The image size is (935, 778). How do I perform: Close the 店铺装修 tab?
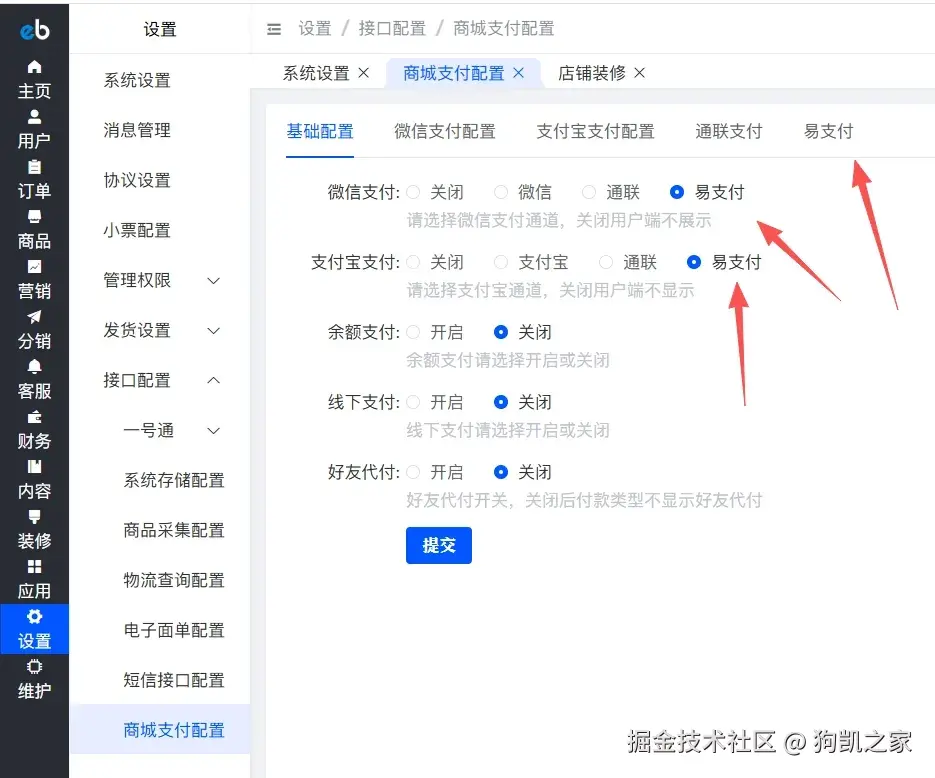pos(638,73)
